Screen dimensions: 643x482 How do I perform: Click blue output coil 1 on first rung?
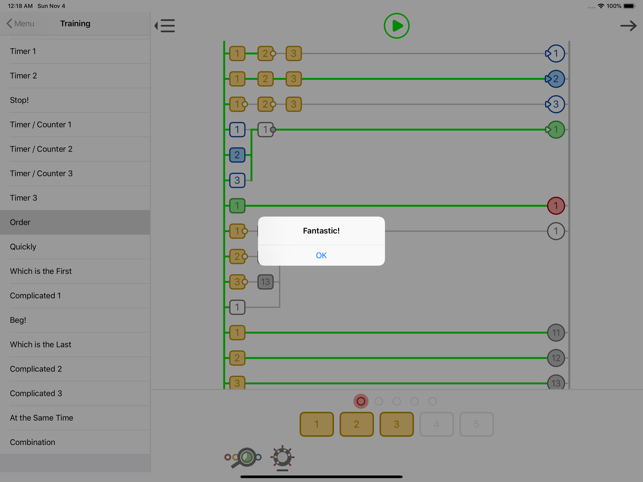click(555, 53)
